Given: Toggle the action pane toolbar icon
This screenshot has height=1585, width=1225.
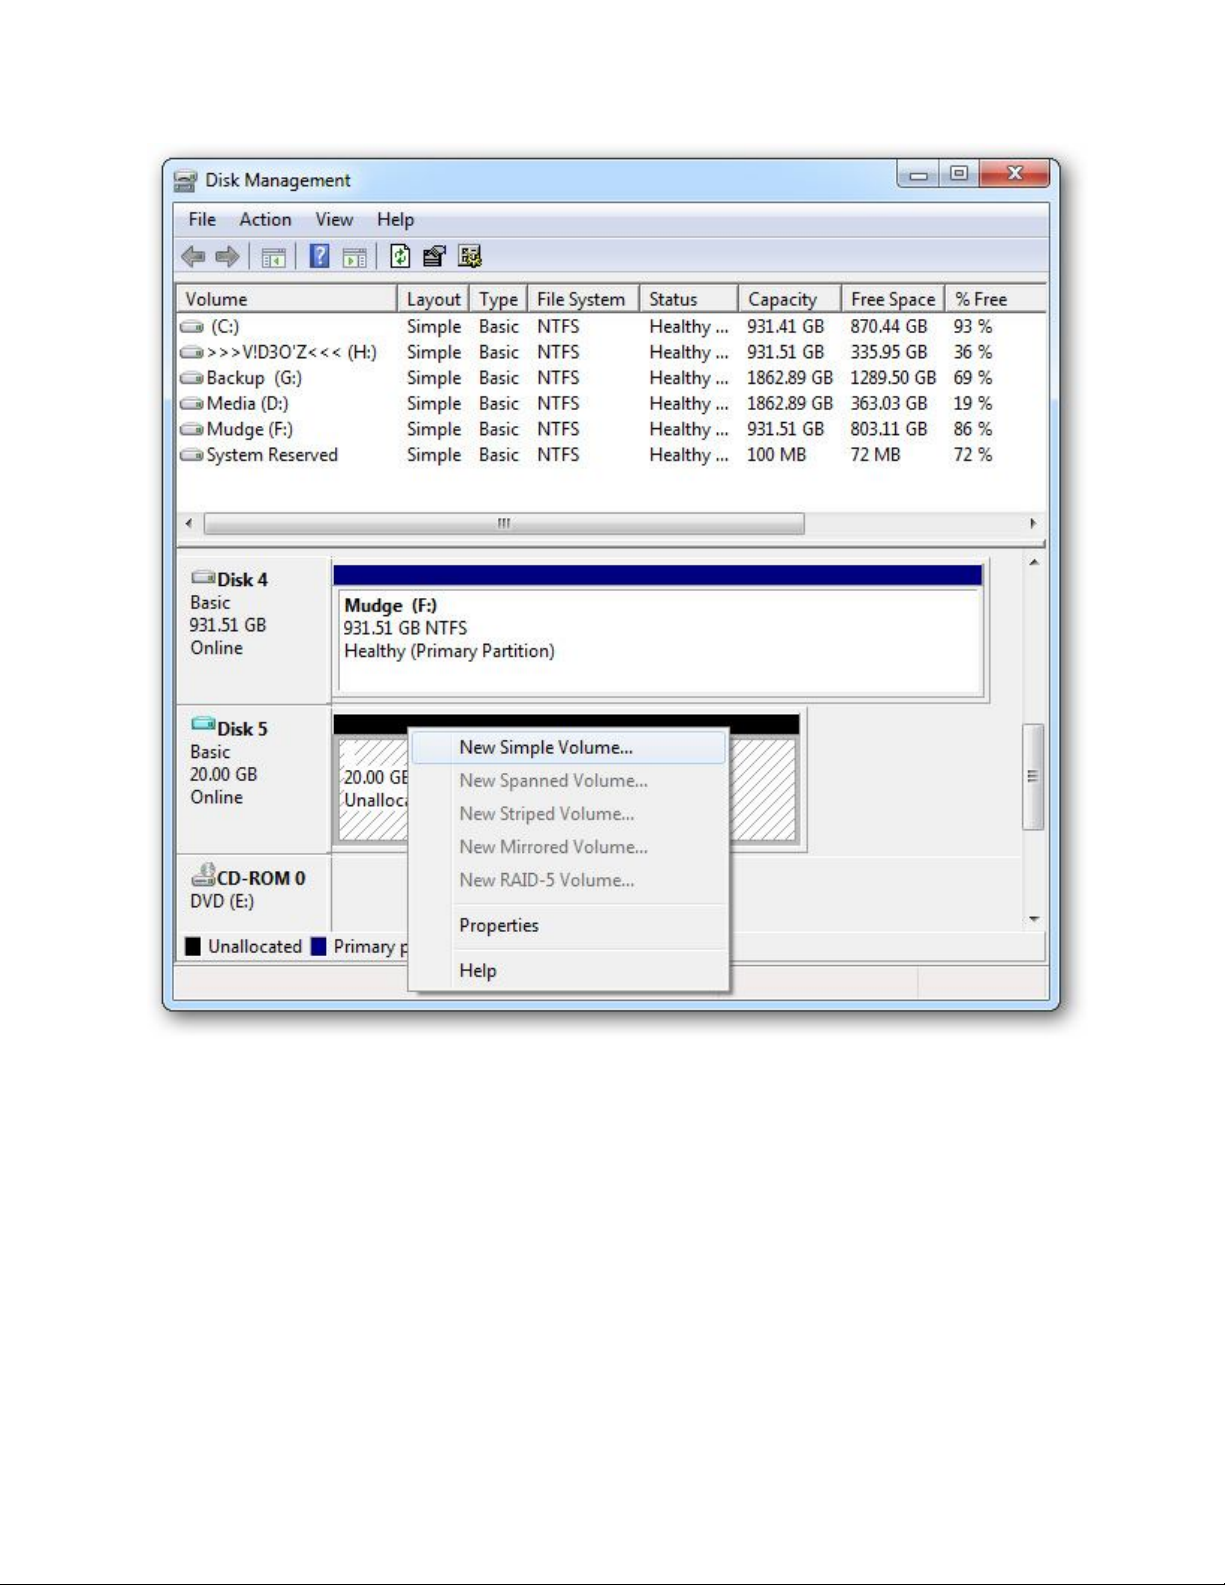Looking at the screenshot, I should pyautogui.click(x=354, y=257).
